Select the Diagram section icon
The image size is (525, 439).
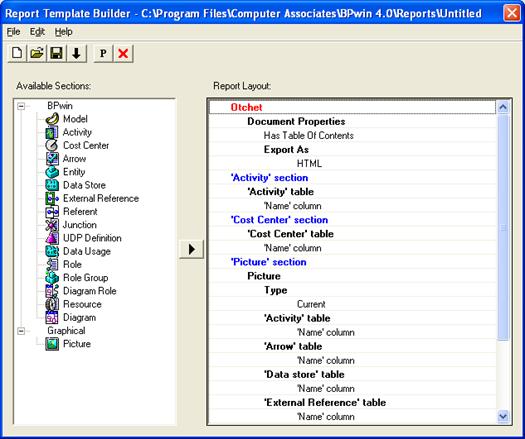point(52,317)
